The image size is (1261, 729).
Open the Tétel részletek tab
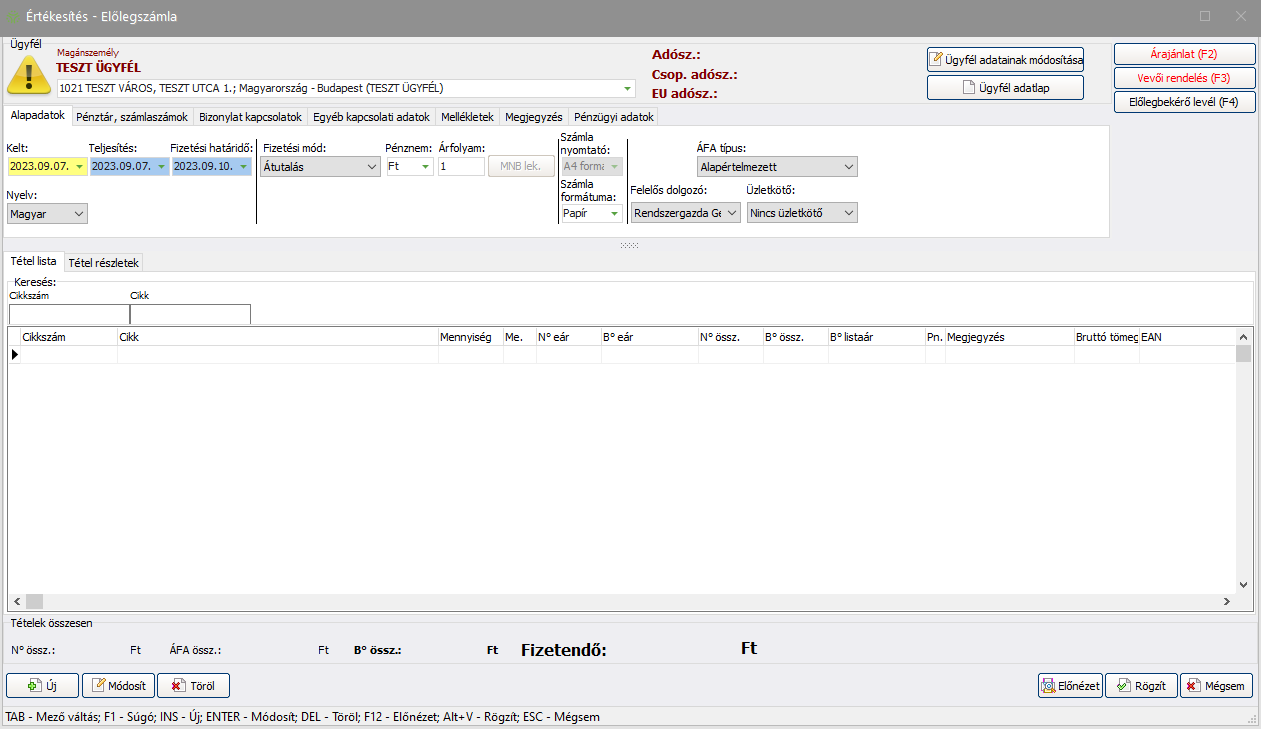tap(104, 263)
